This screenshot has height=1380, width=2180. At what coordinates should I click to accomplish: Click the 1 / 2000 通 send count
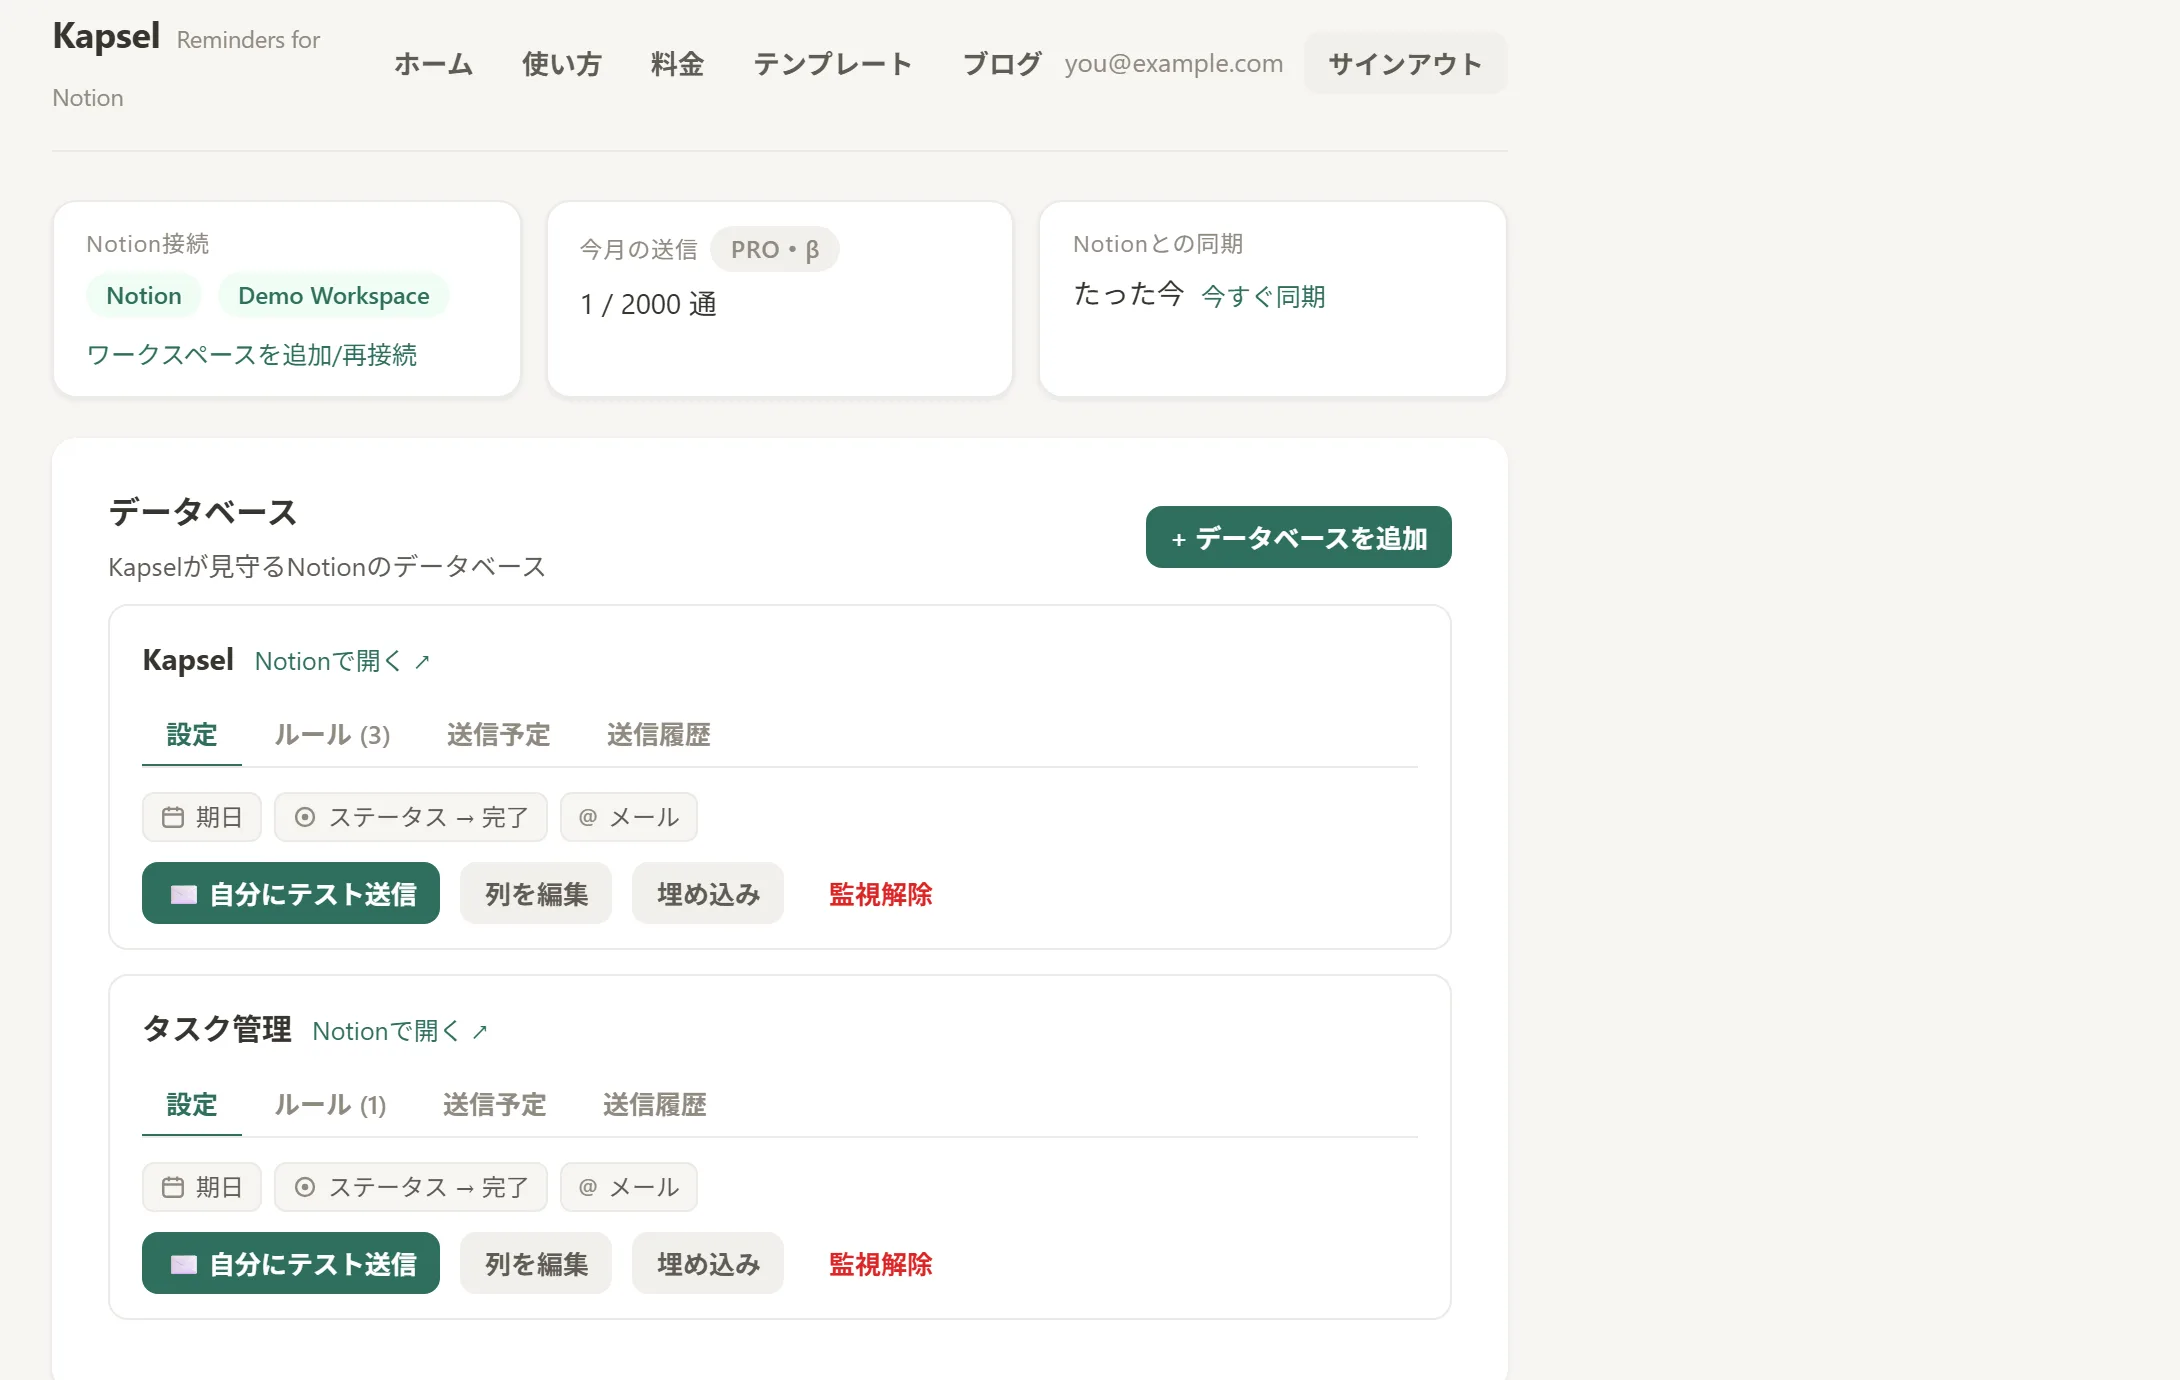click(649, 304)
